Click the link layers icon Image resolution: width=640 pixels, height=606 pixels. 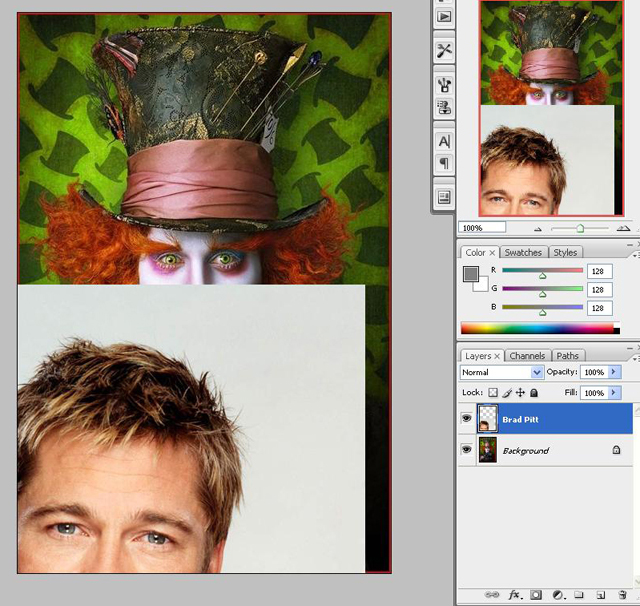coord(492,595)
